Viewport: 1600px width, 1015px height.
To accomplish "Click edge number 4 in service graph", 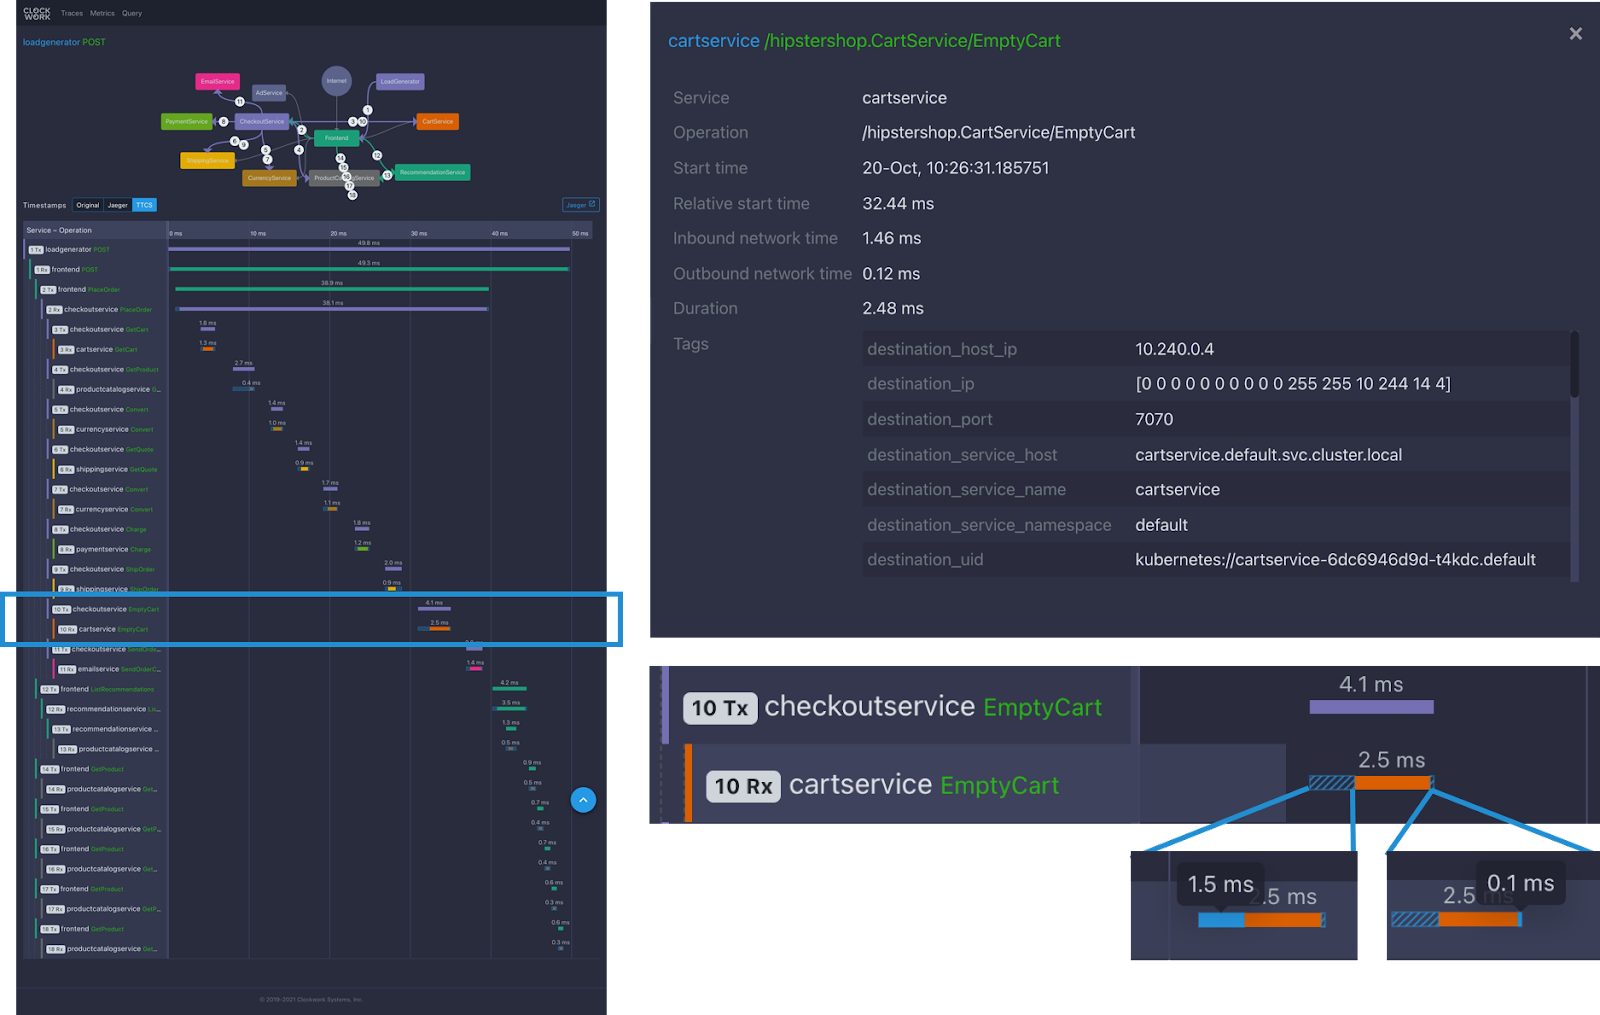I will (x=299, y=150).
